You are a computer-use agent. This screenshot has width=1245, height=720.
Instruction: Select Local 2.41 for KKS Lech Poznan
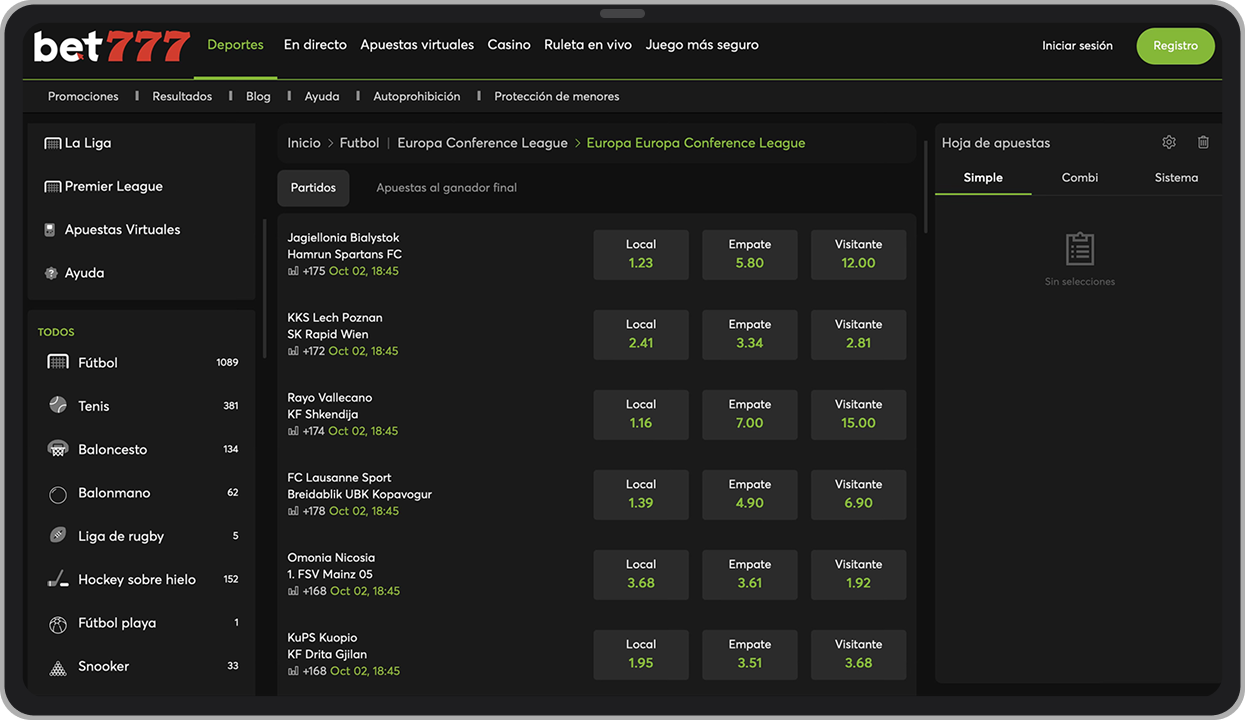[641, 335]
